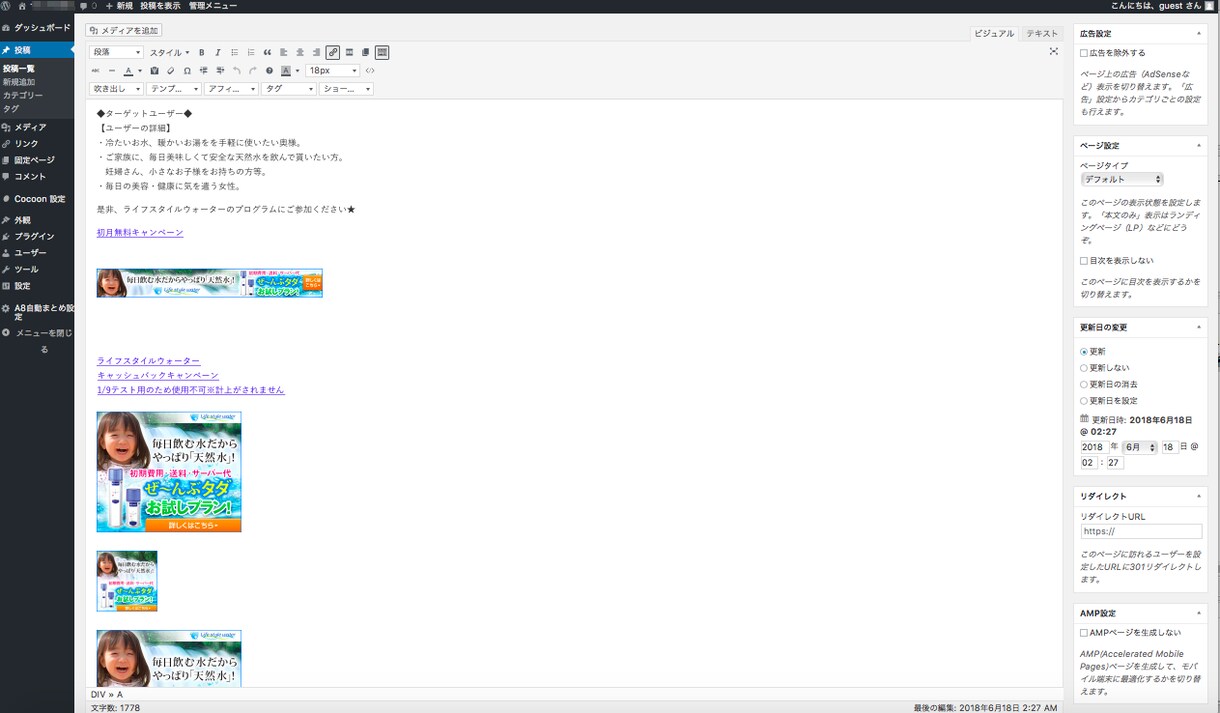Click in リダイレクトURL input field
The width and height of the screenshot is (1220, 713).
click(1141, 532)
